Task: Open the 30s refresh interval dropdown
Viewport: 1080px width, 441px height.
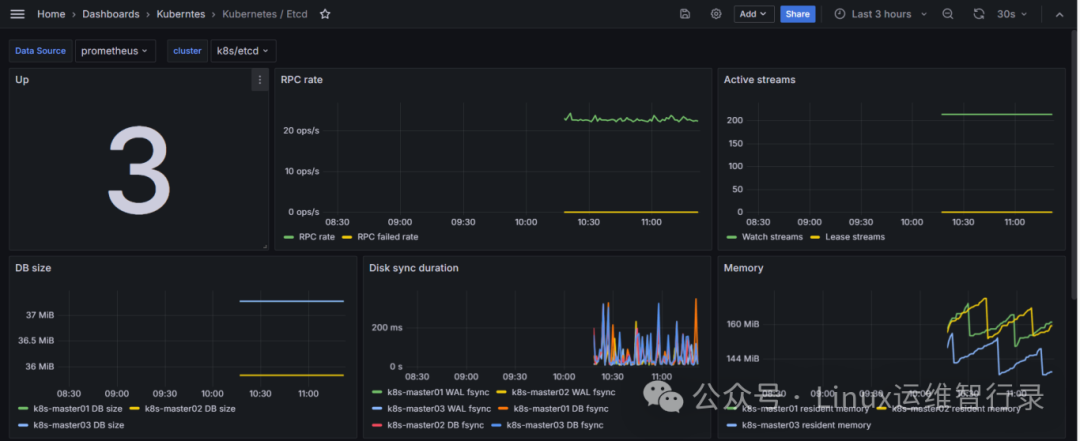Action: point(1012,14)
